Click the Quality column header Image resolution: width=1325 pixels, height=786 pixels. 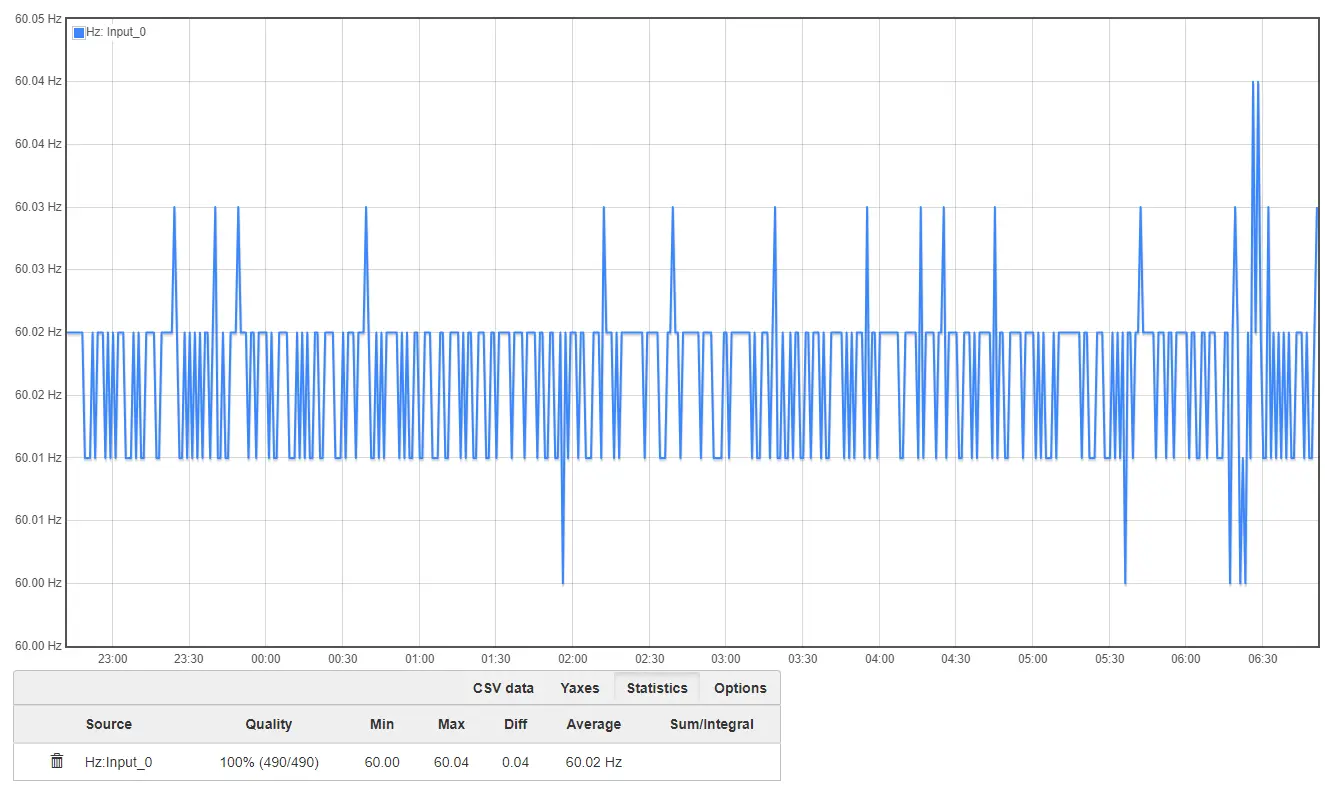[269, 724]
